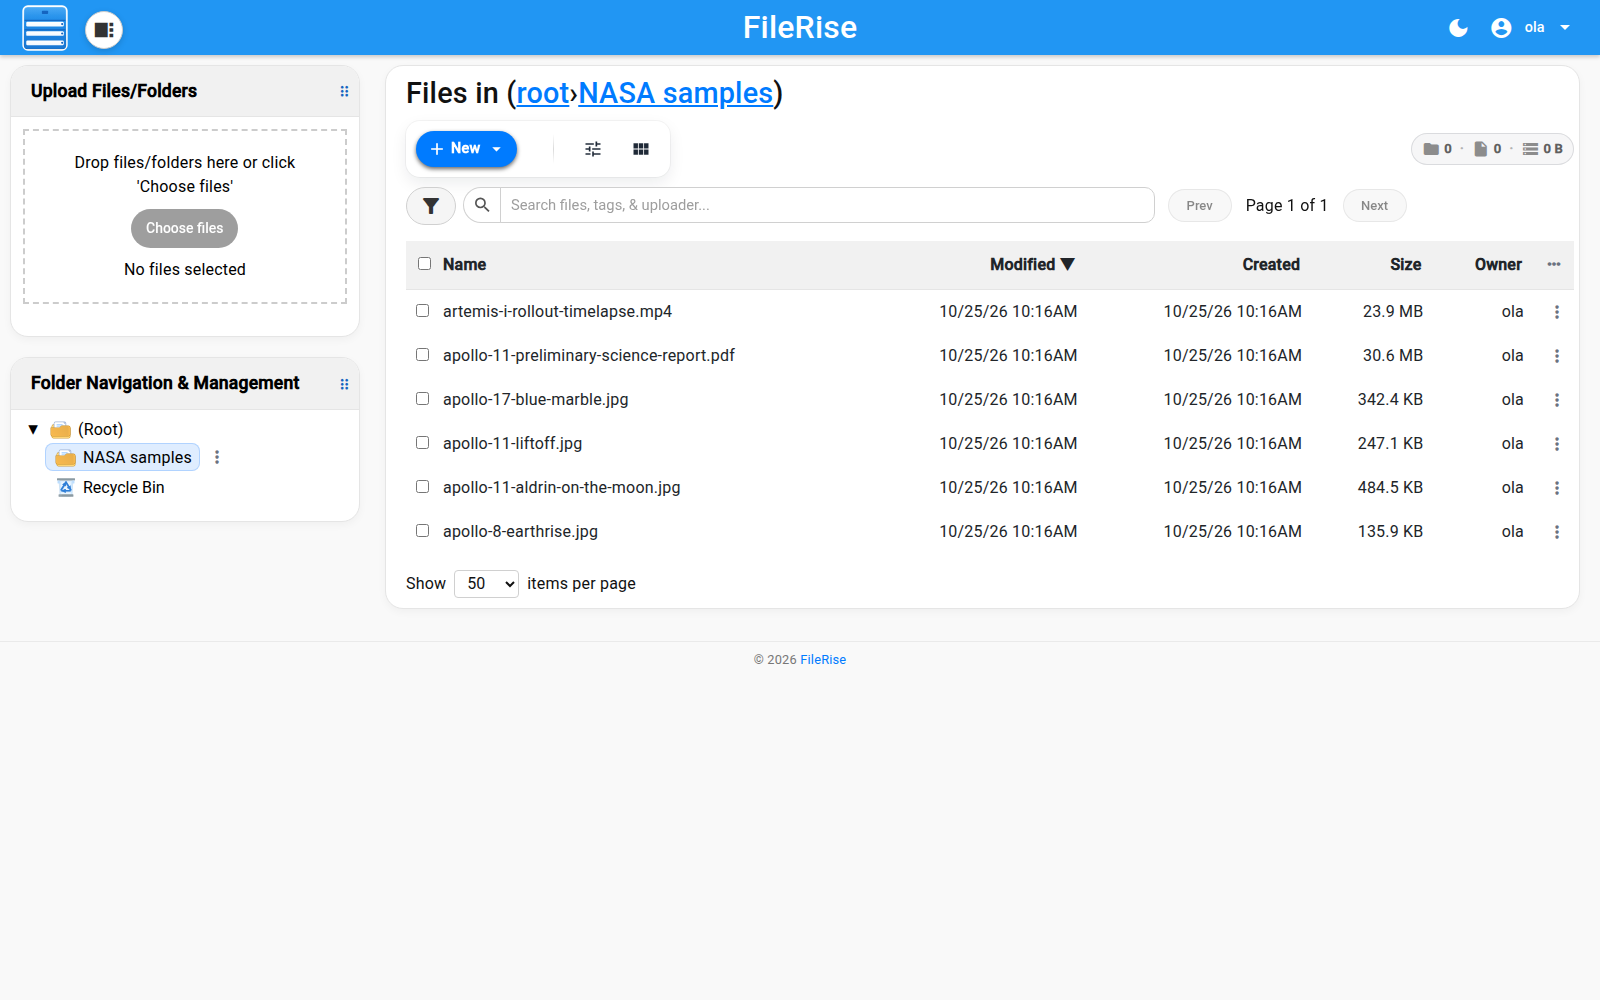
Task: Select apollo-11-preliminary-science-report.pdf checkbox
Action: pyautogui.click(x=422, y=355)
